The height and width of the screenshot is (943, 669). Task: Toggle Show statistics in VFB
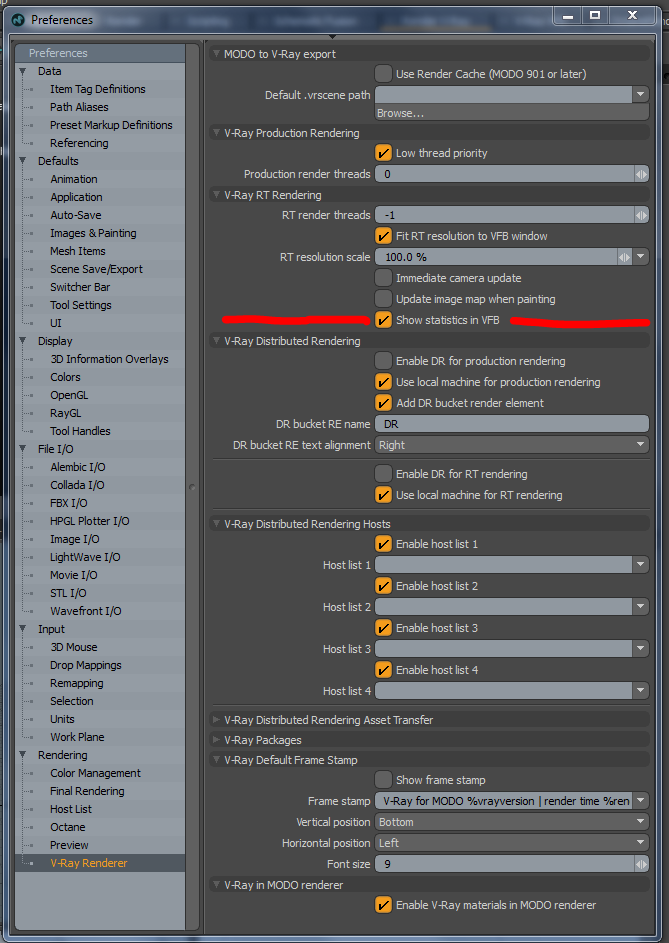(383, 320)
